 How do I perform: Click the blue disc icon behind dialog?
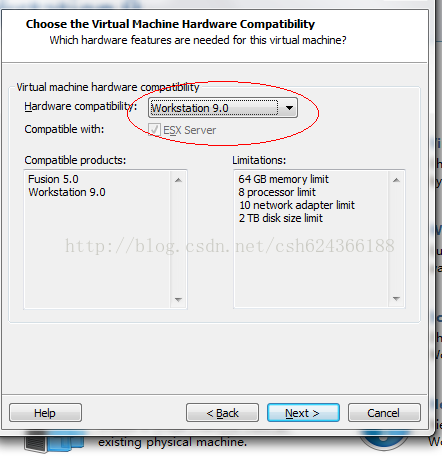[384, 441]
